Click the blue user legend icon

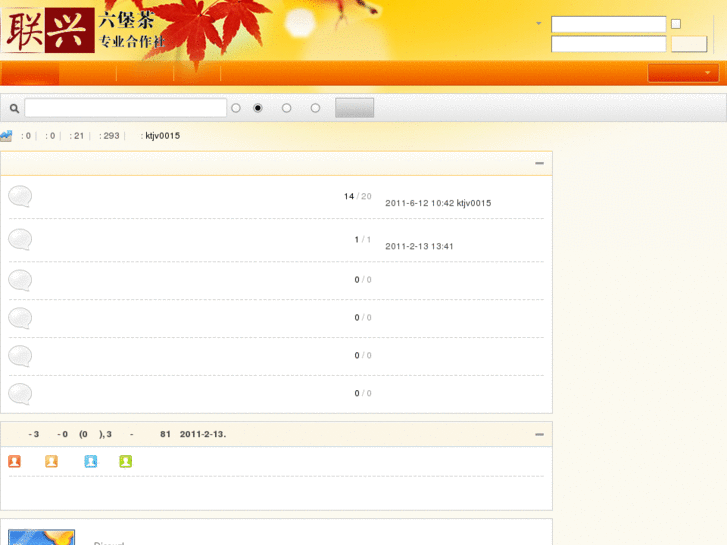(91, 461)
